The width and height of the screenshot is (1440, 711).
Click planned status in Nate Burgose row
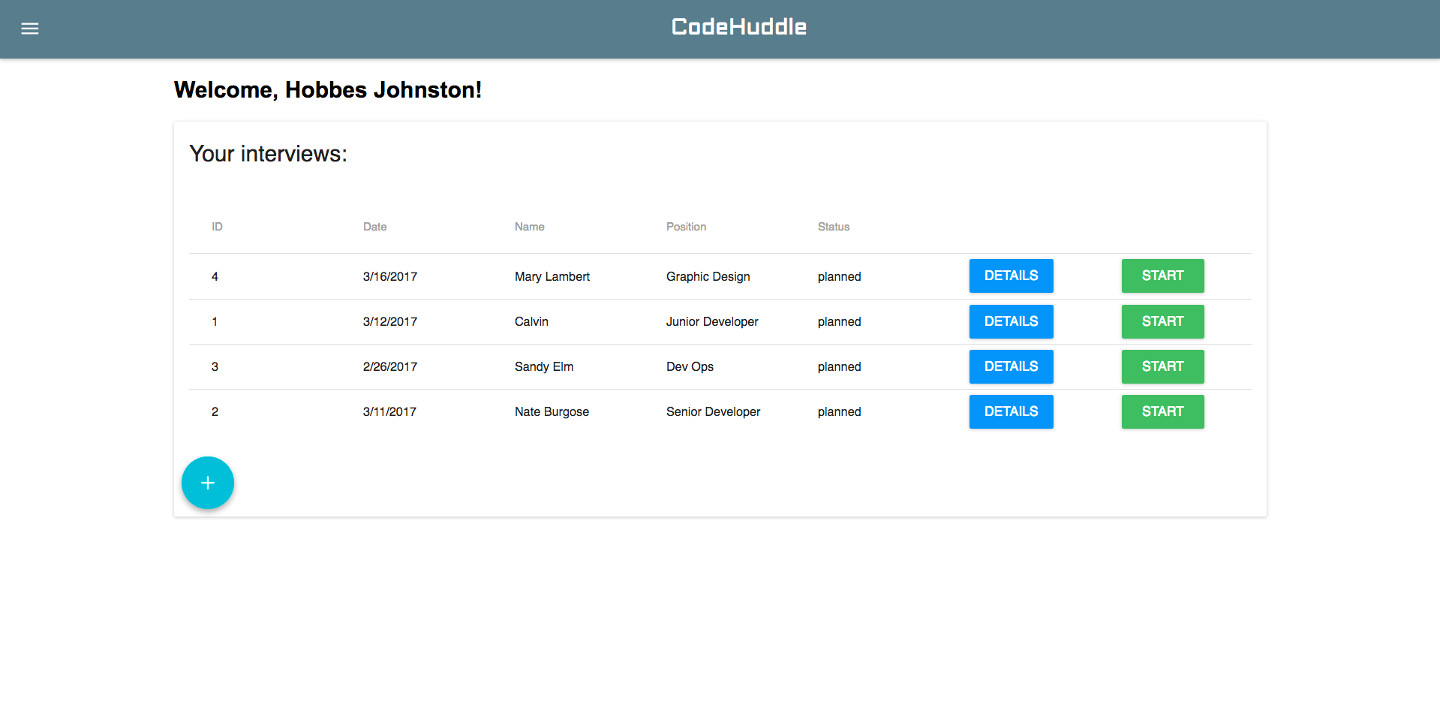tap(839, 412)
